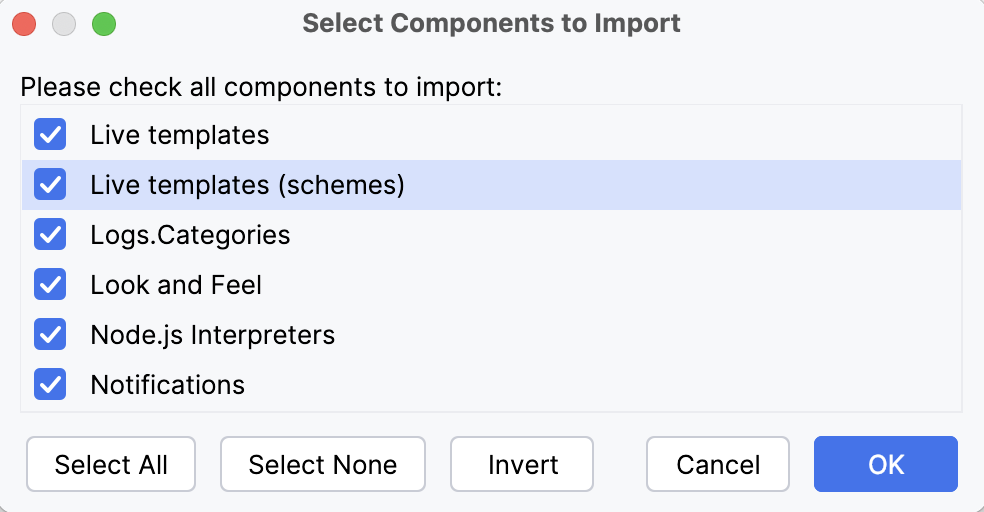Click the Select Components to Import title bar
The image size is (984, 512).
tap(491, 23)
